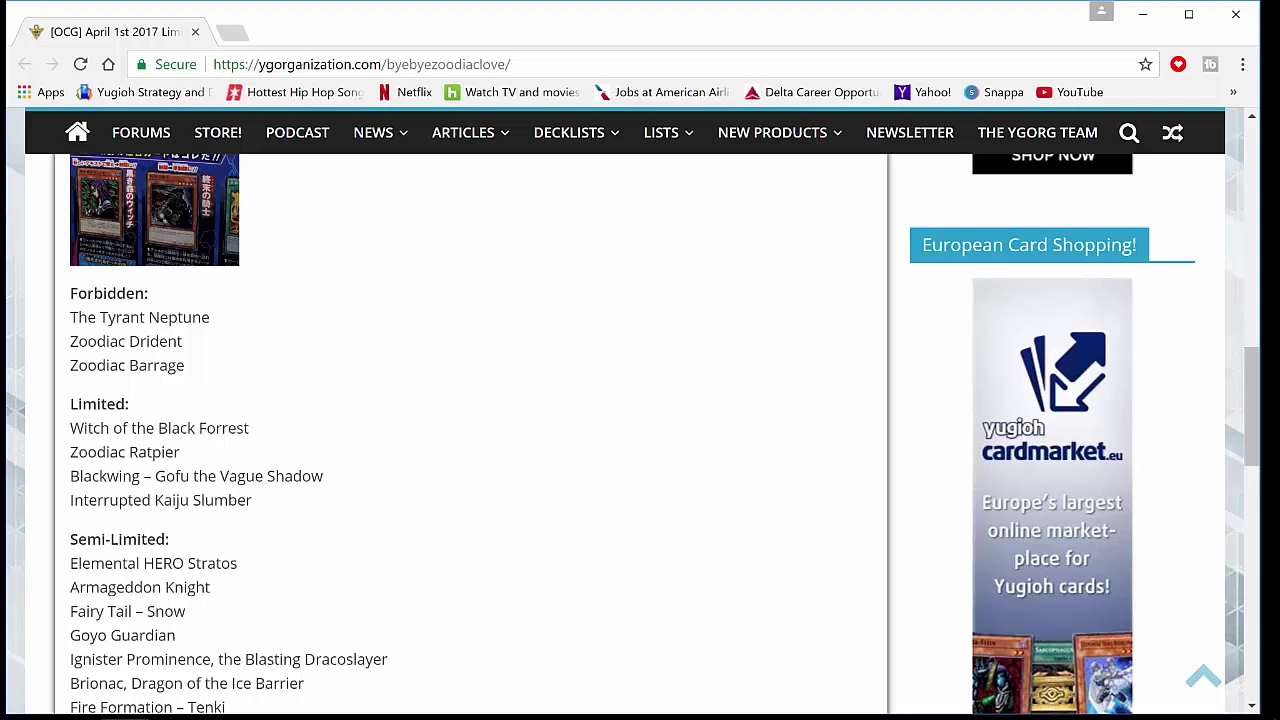Image resolution: width=1280 pixels, height=720 pixels.
Task: Open the YouTube bookmark
Action: 1069,92
